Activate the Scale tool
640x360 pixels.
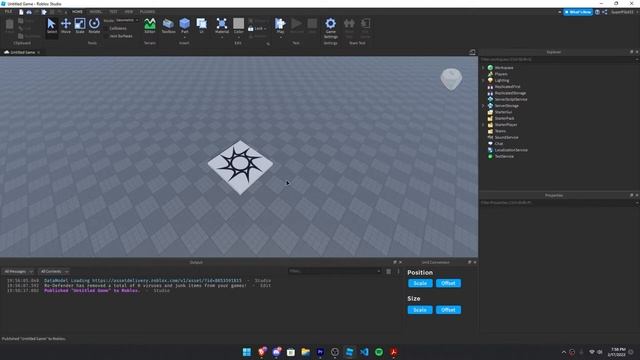click(80, 26)
